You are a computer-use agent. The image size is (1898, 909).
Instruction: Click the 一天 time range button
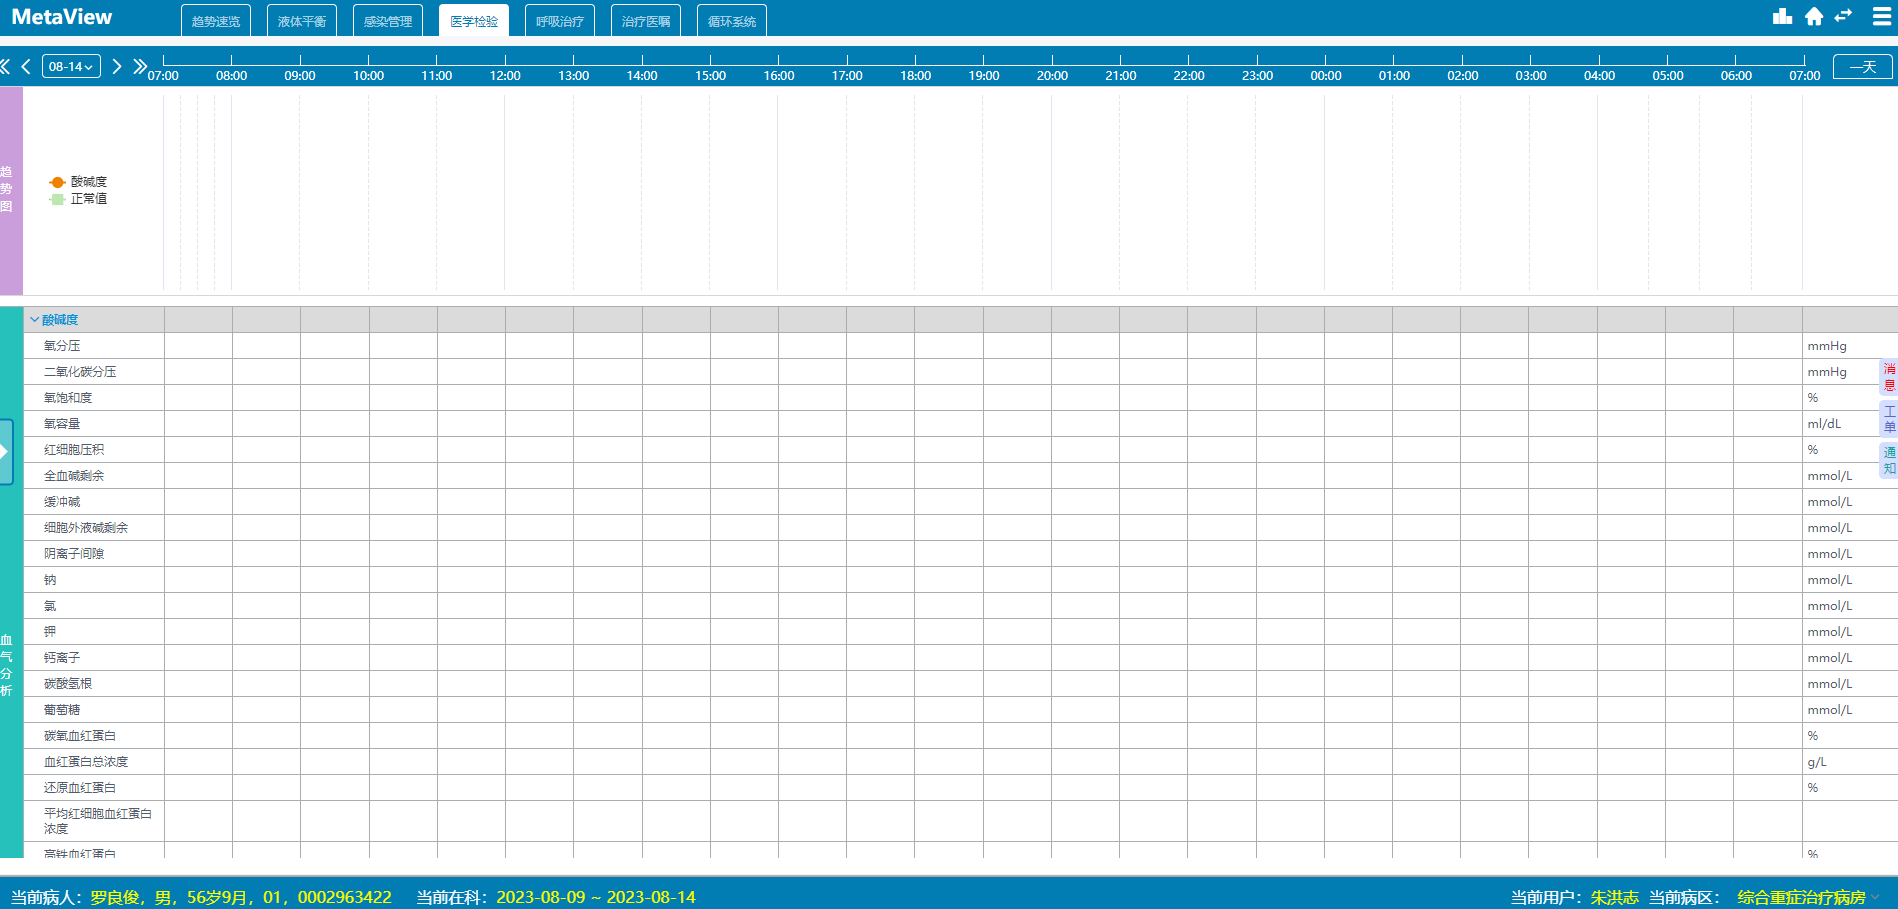pos(1862,67)
